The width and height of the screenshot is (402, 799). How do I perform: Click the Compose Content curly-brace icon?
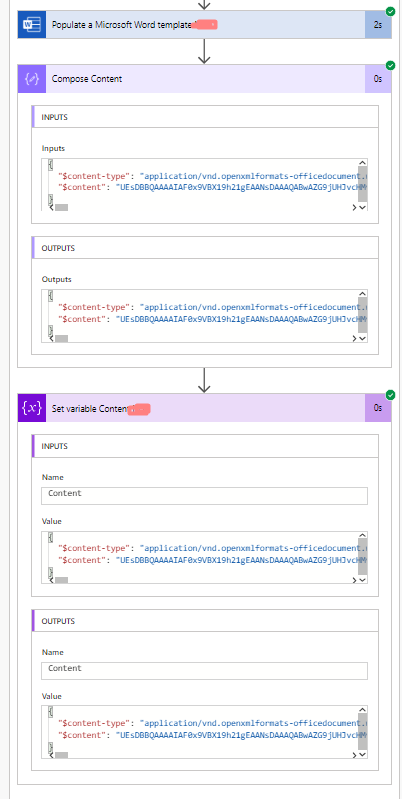tap(32, 79)
